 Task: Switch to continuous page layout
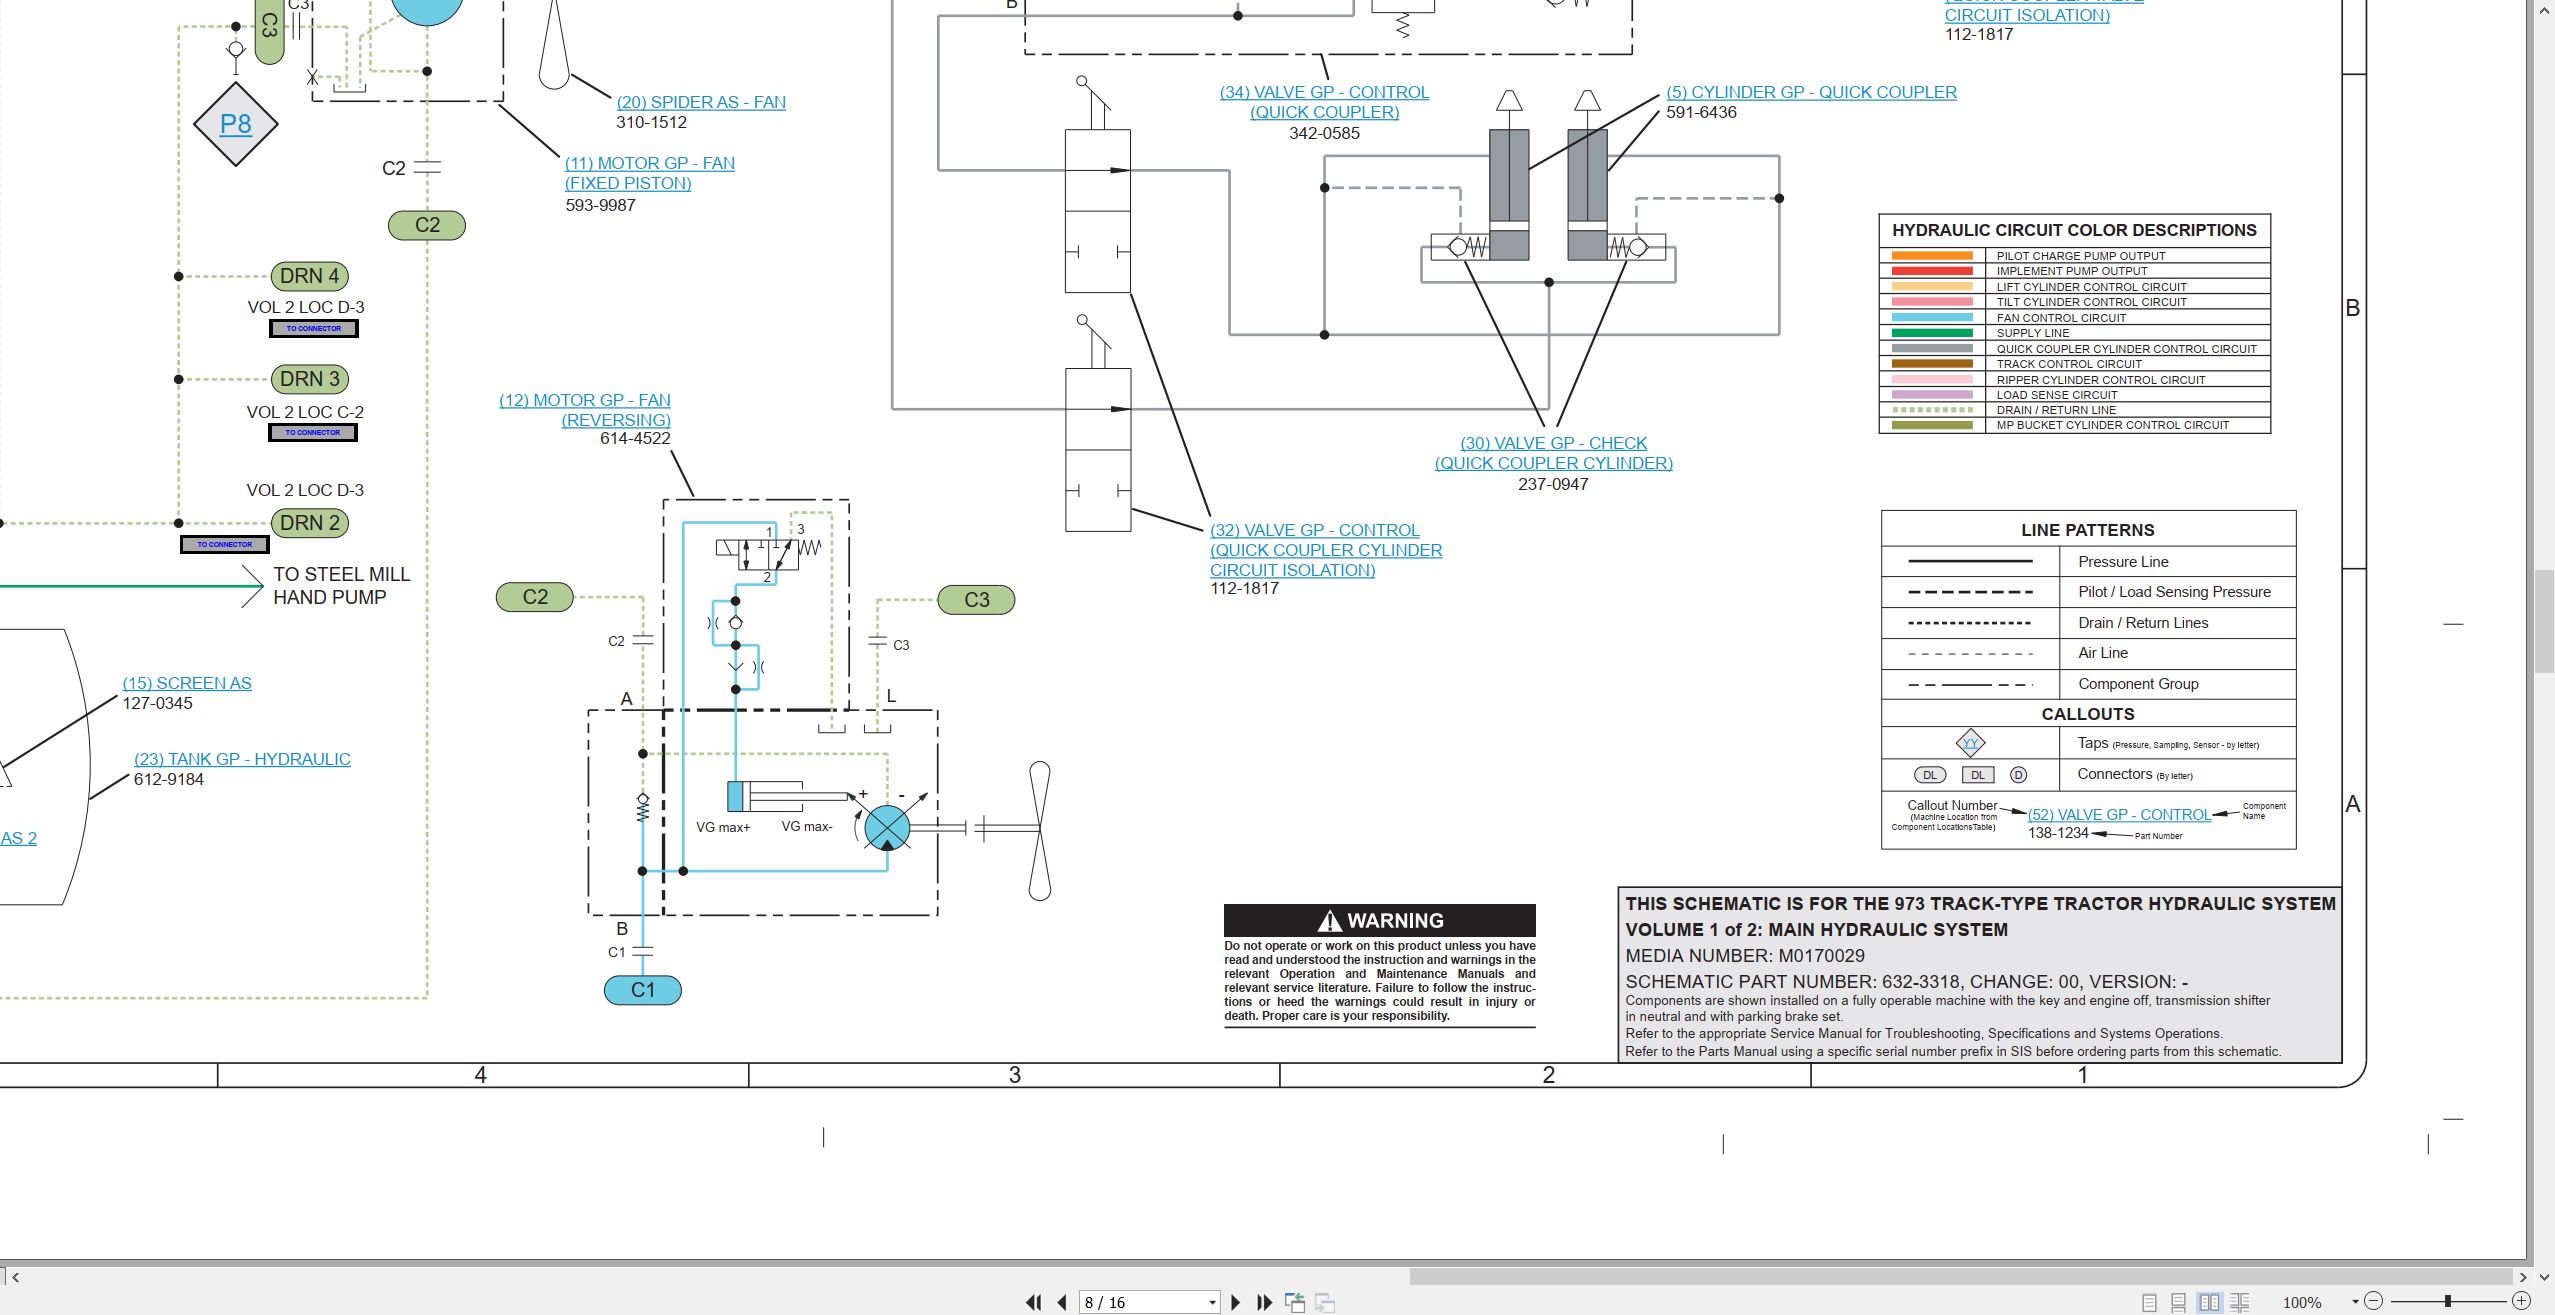point(2178,1302)
